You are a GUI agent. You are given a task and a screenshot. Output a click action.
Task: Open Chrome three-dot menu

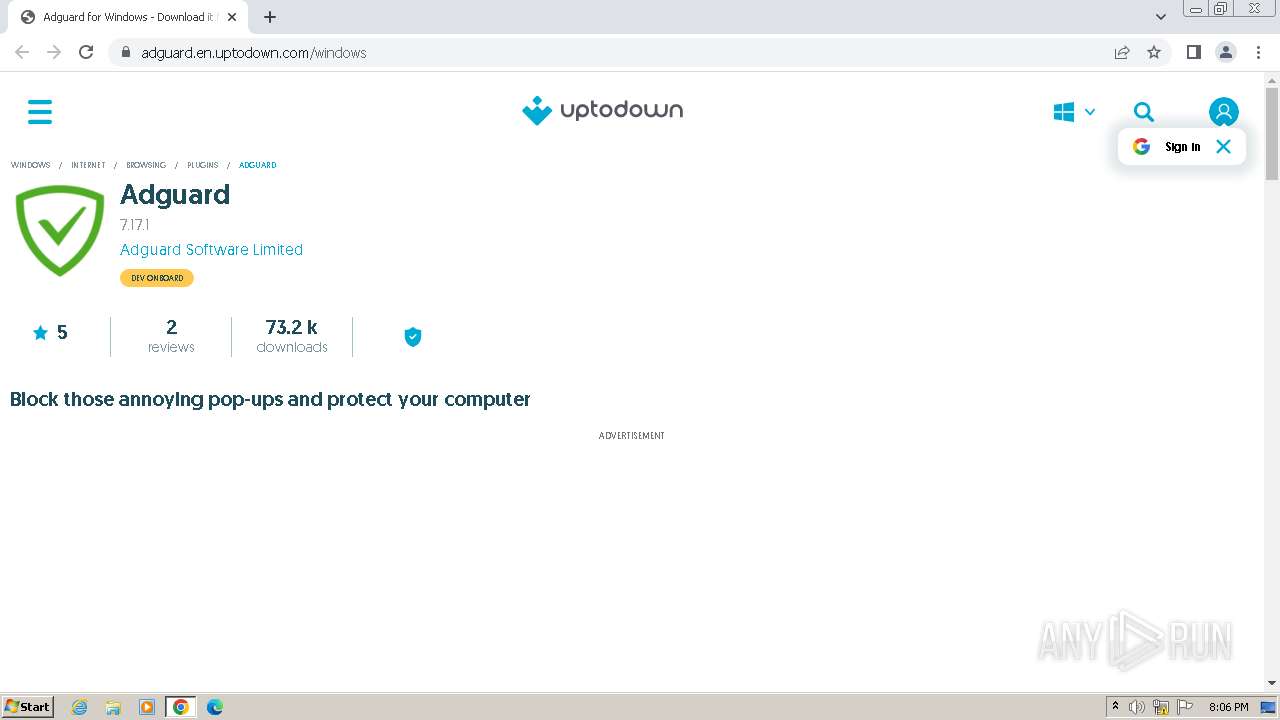click(1258, 52)
